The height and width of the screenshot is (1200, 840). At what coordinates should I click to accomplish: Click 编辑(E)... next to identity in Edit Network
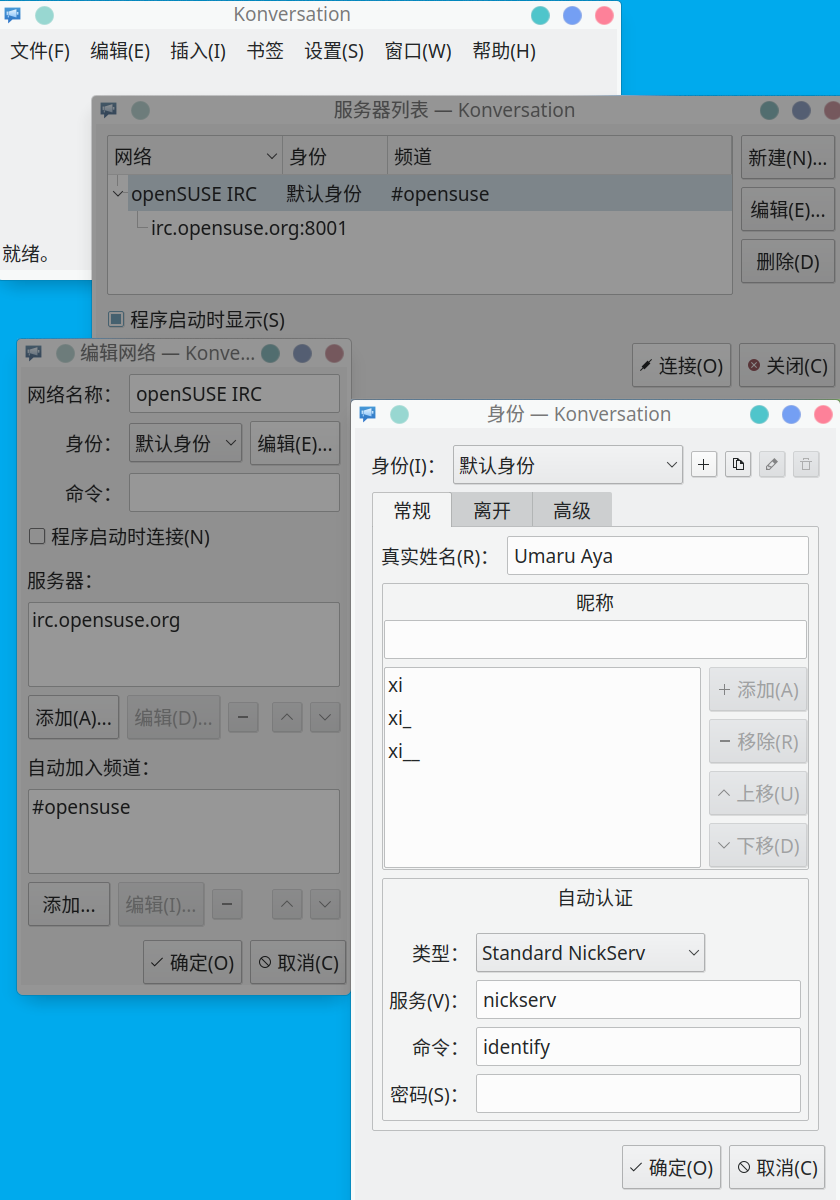tap(295, 444)
